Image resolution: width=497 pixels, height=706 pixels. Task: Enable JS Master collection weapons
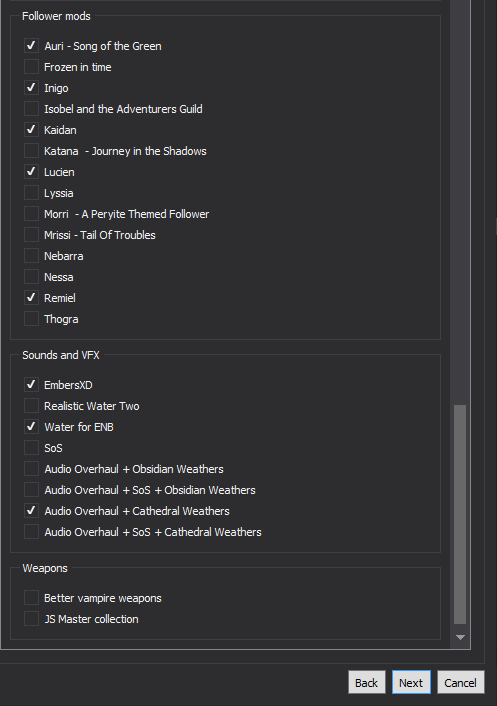click(x=31, y=619)
